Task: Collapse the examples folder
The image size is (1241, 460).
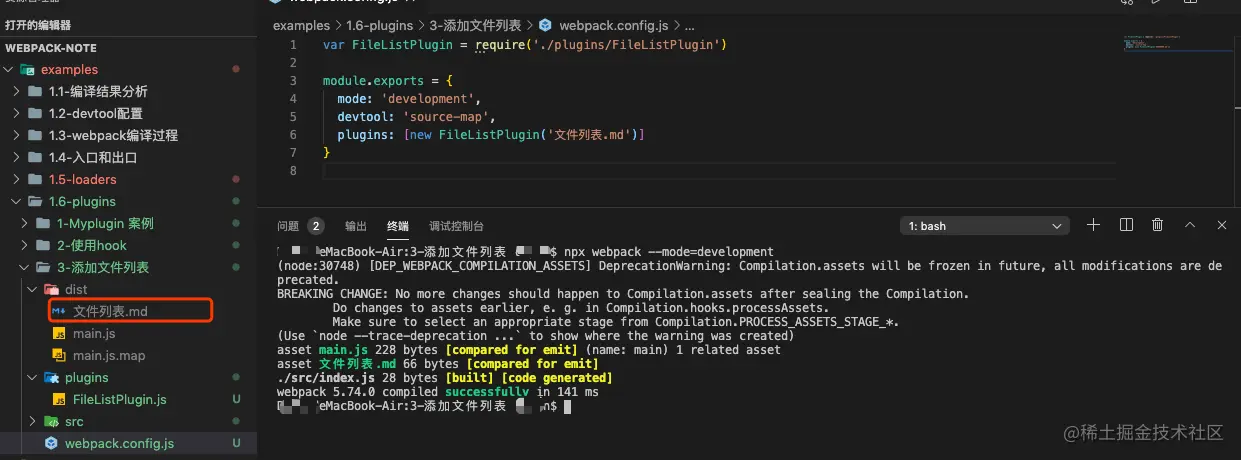Action: (11, 70)
